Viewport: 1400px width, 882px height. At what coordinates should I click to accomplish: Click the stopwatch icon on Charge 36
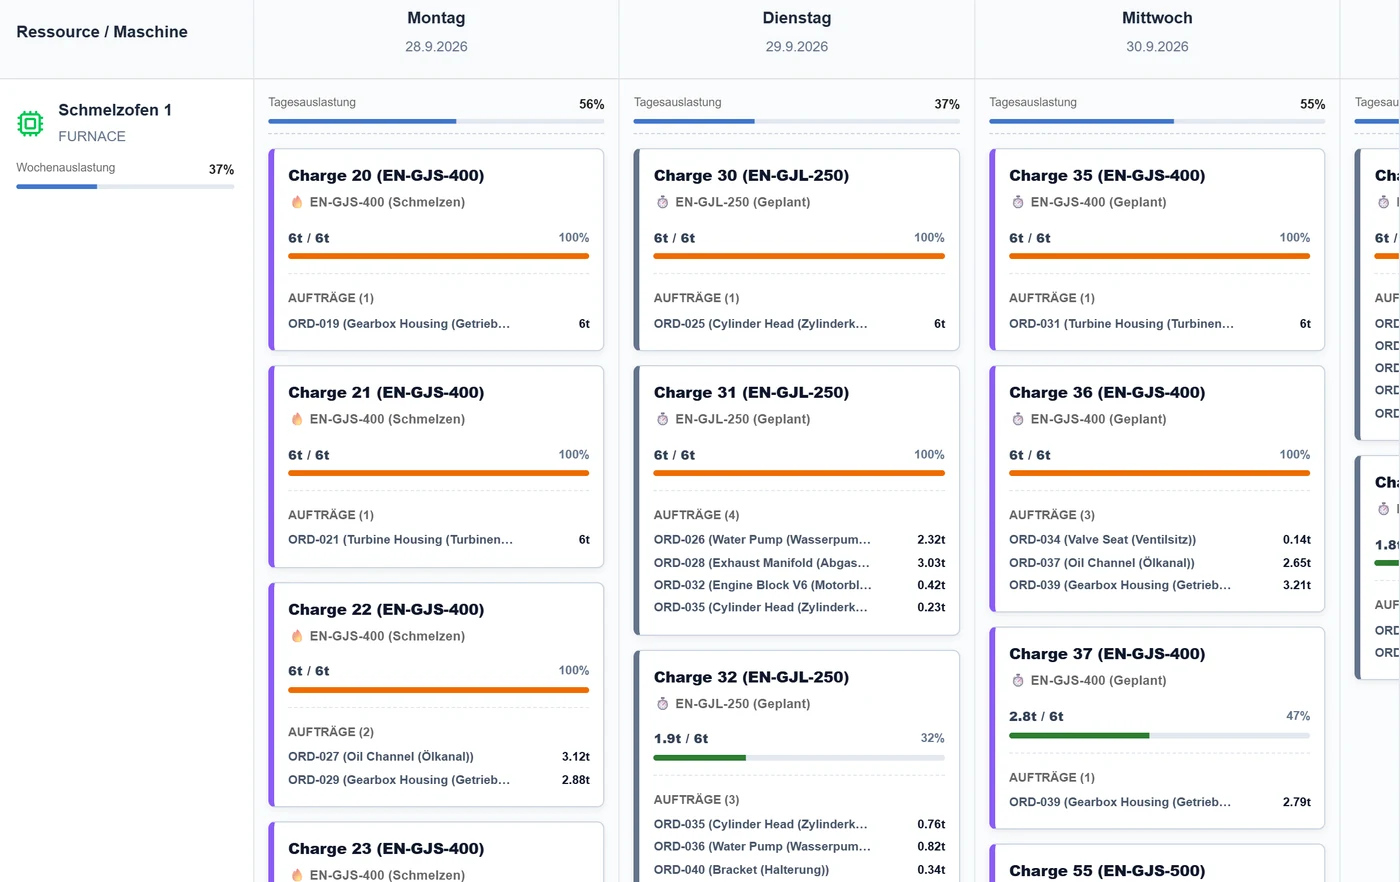pos(1018,419)
